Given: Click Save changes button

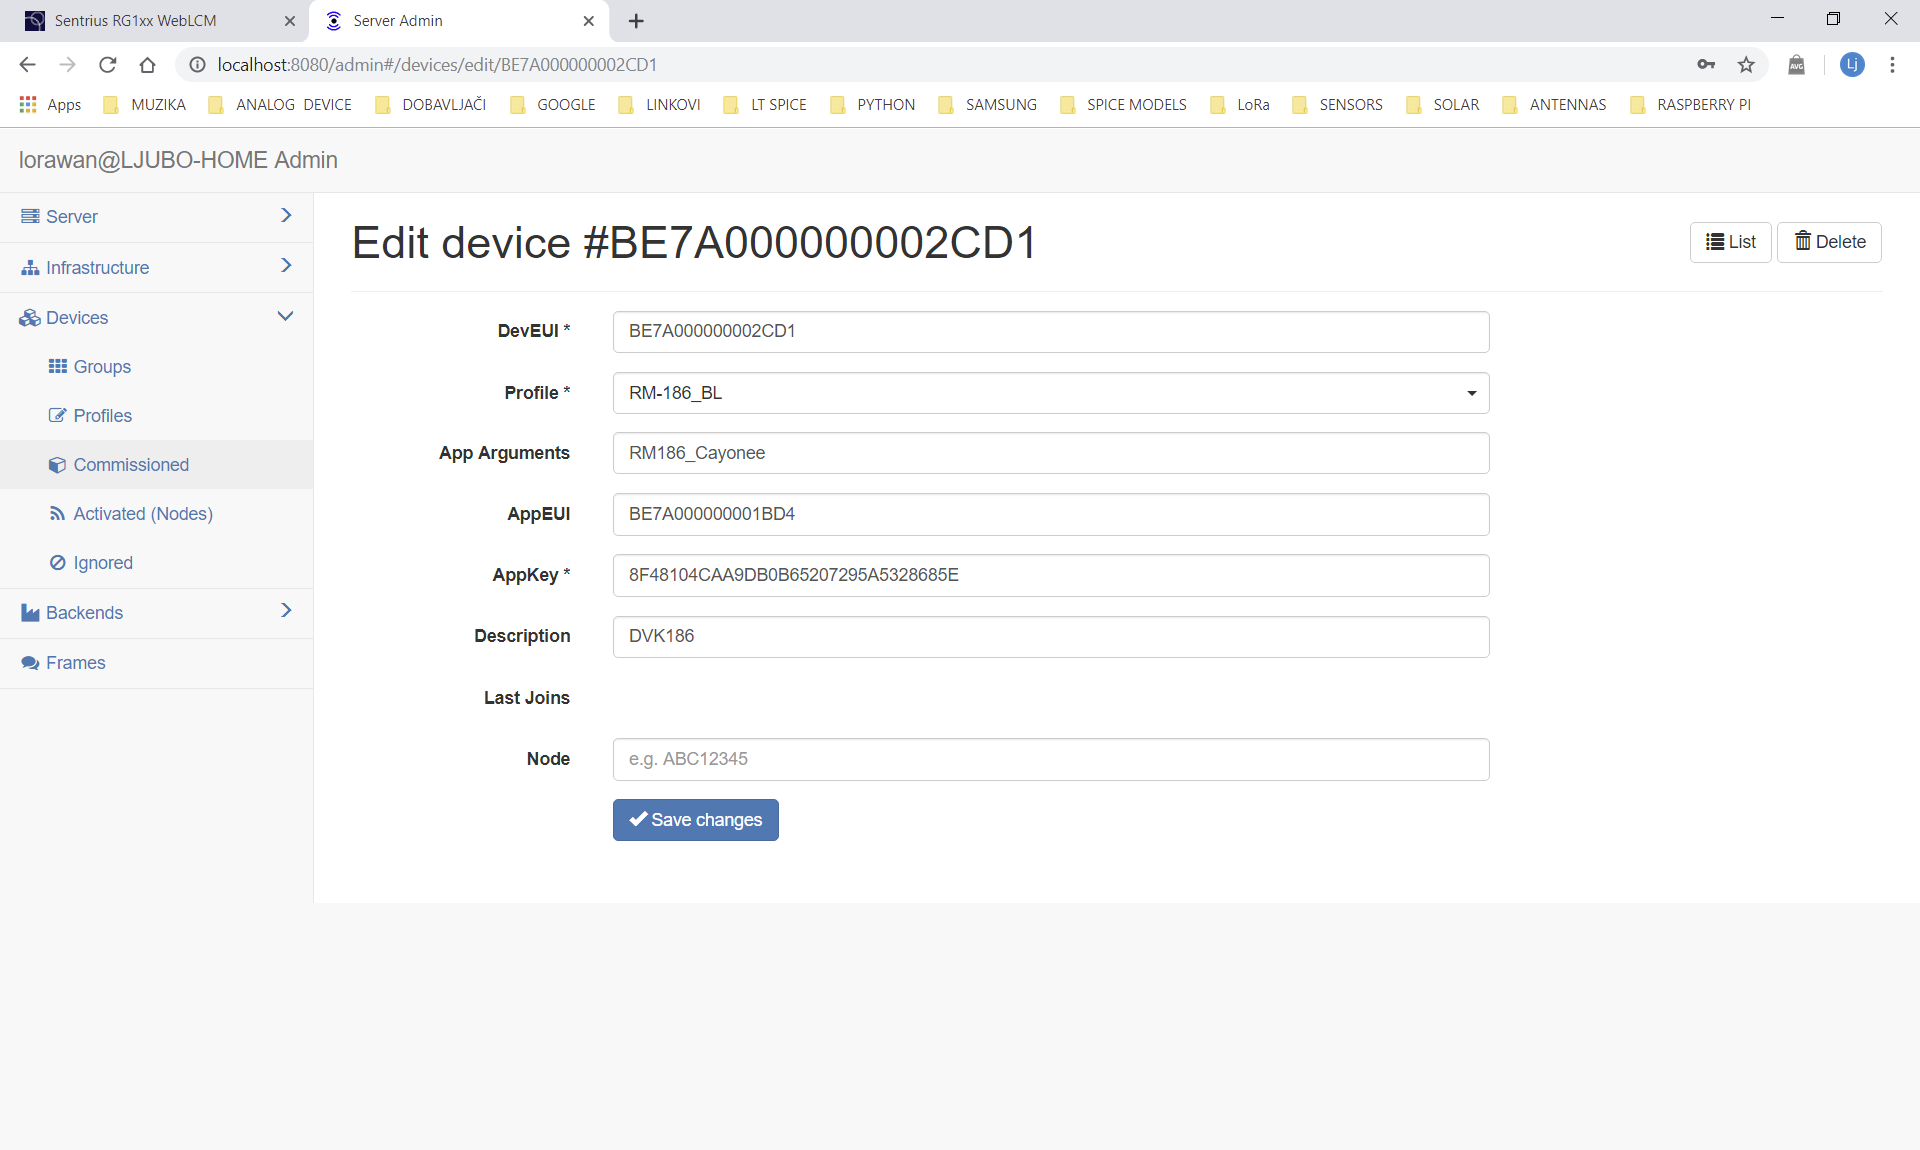Looking at the screenshot, I should click(x=696, y=820).
